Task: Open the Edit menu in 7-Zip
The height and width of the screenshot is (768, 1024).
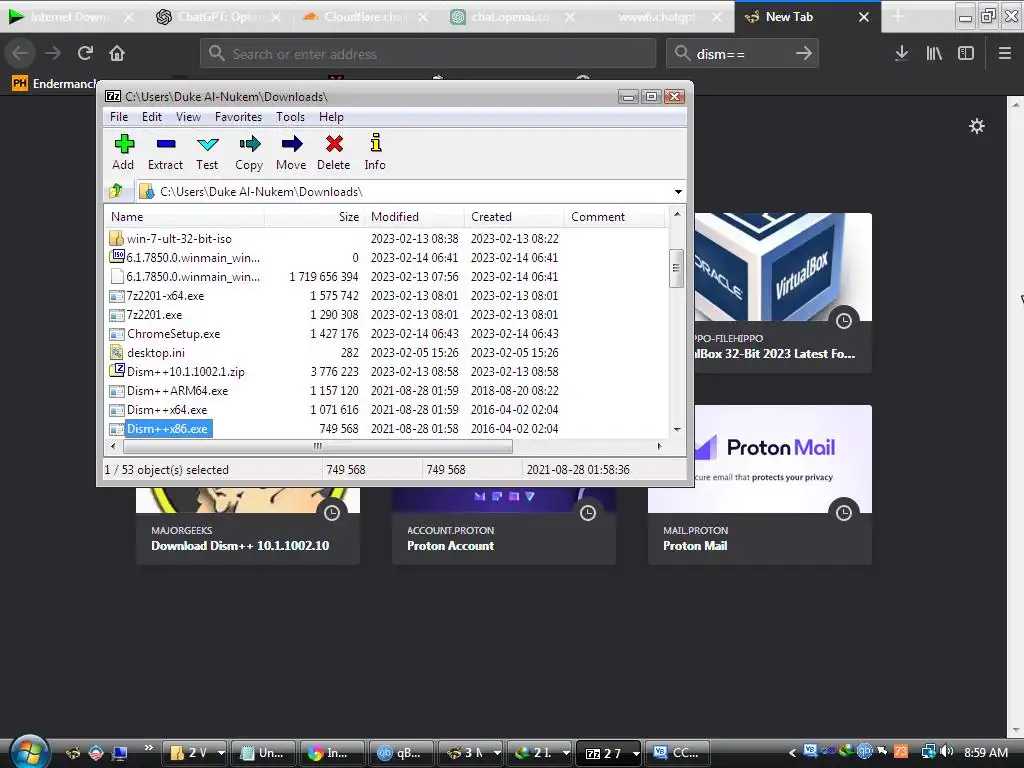Action: tap(152, 117)
